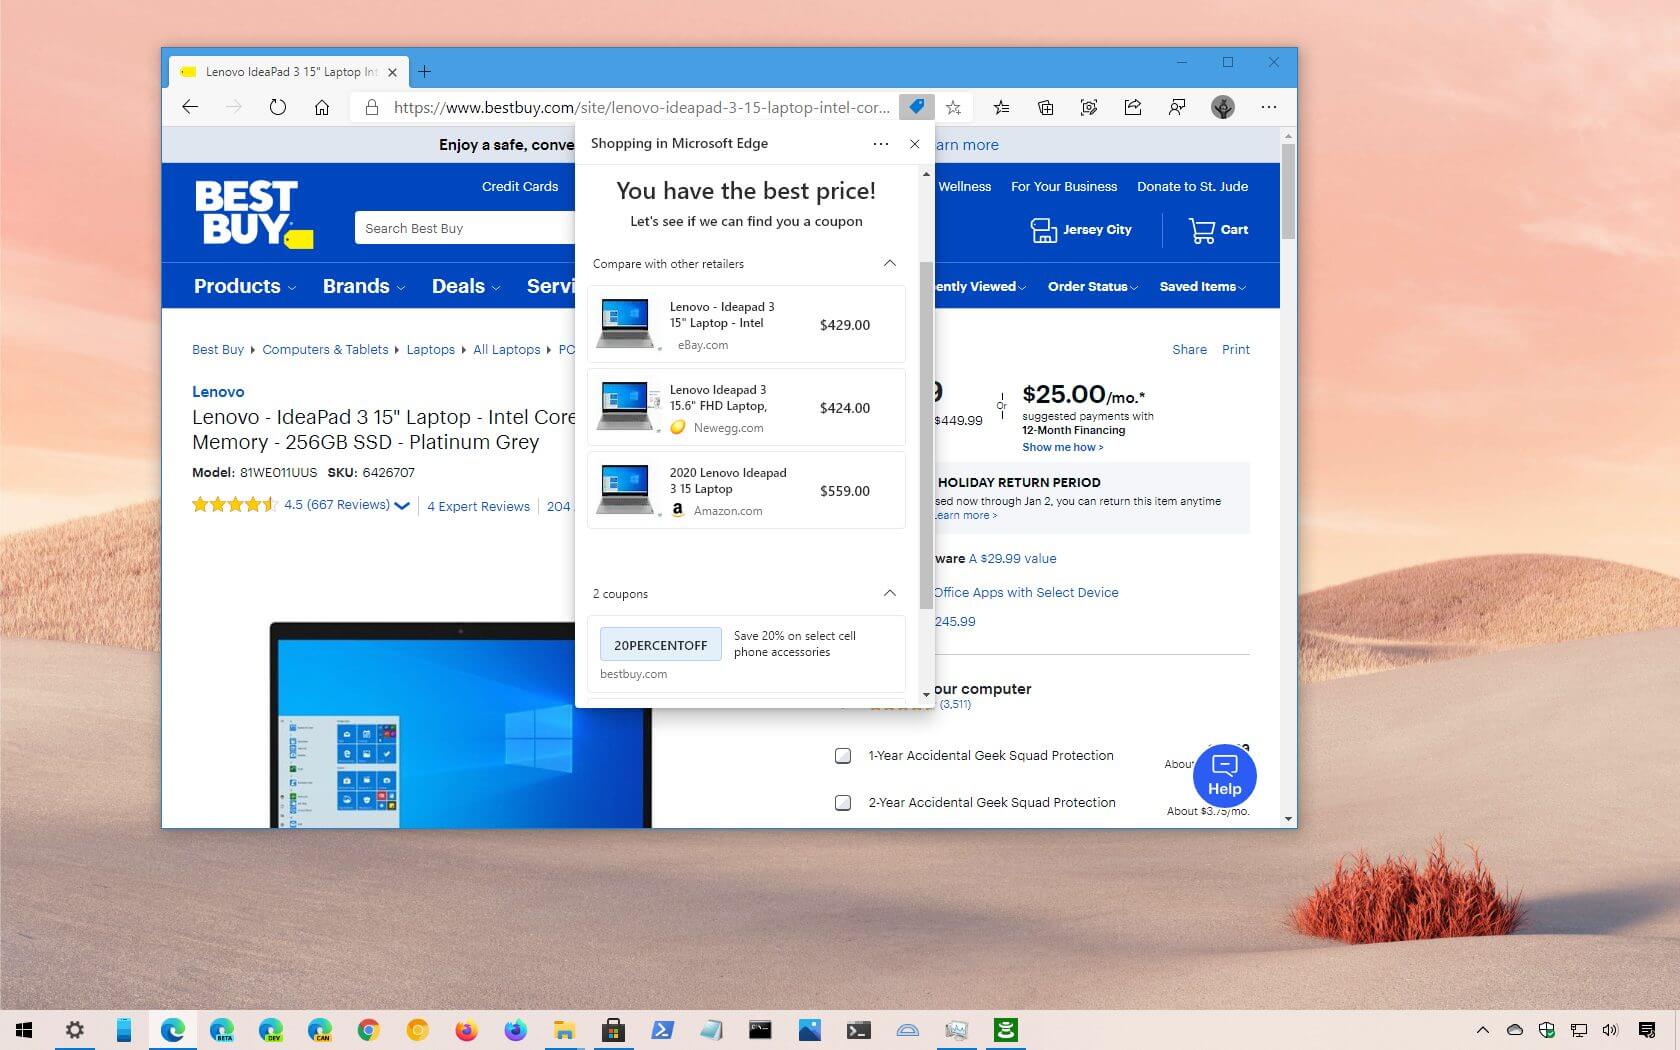Open Firefox from the Windows taskbar
The height and width of the screenshot is (1050, 1680).
coord(466,1030)
